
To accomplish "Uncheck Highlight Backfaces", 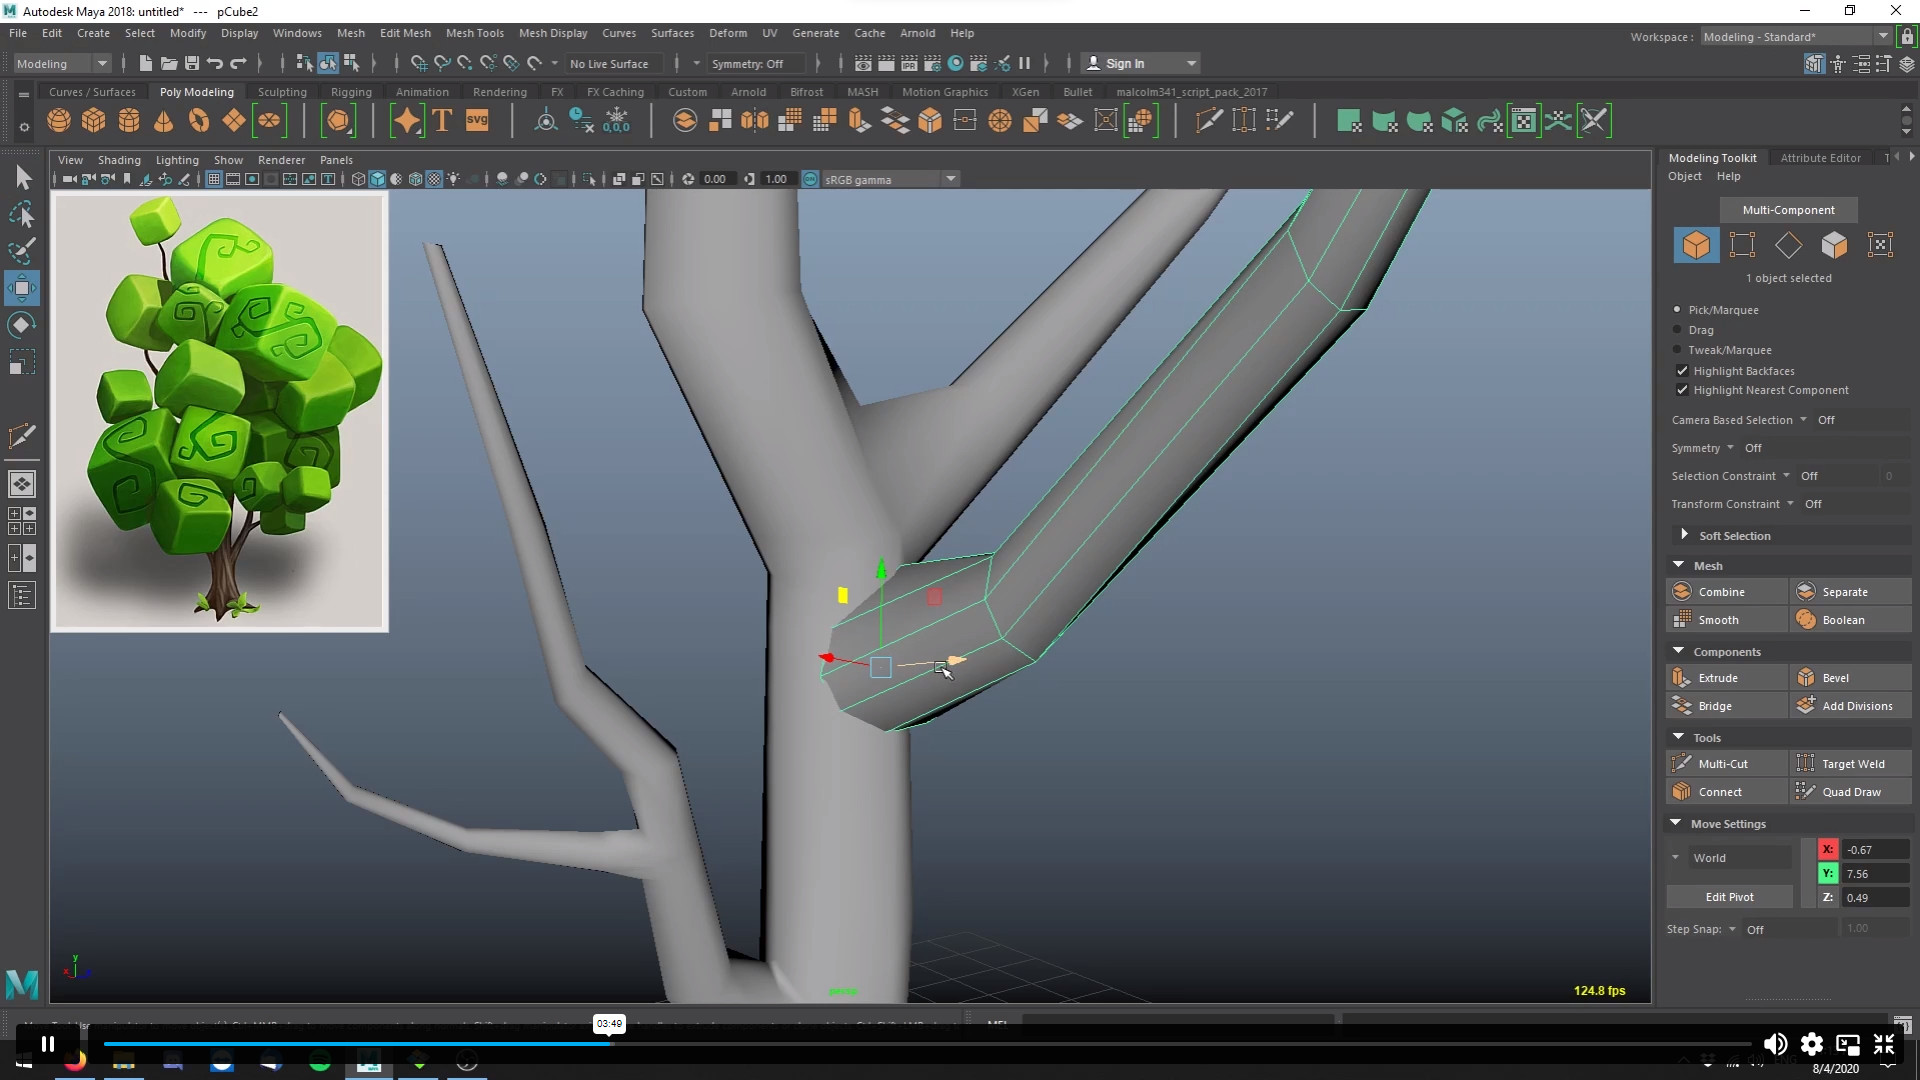I will [x=1683, y=370].
